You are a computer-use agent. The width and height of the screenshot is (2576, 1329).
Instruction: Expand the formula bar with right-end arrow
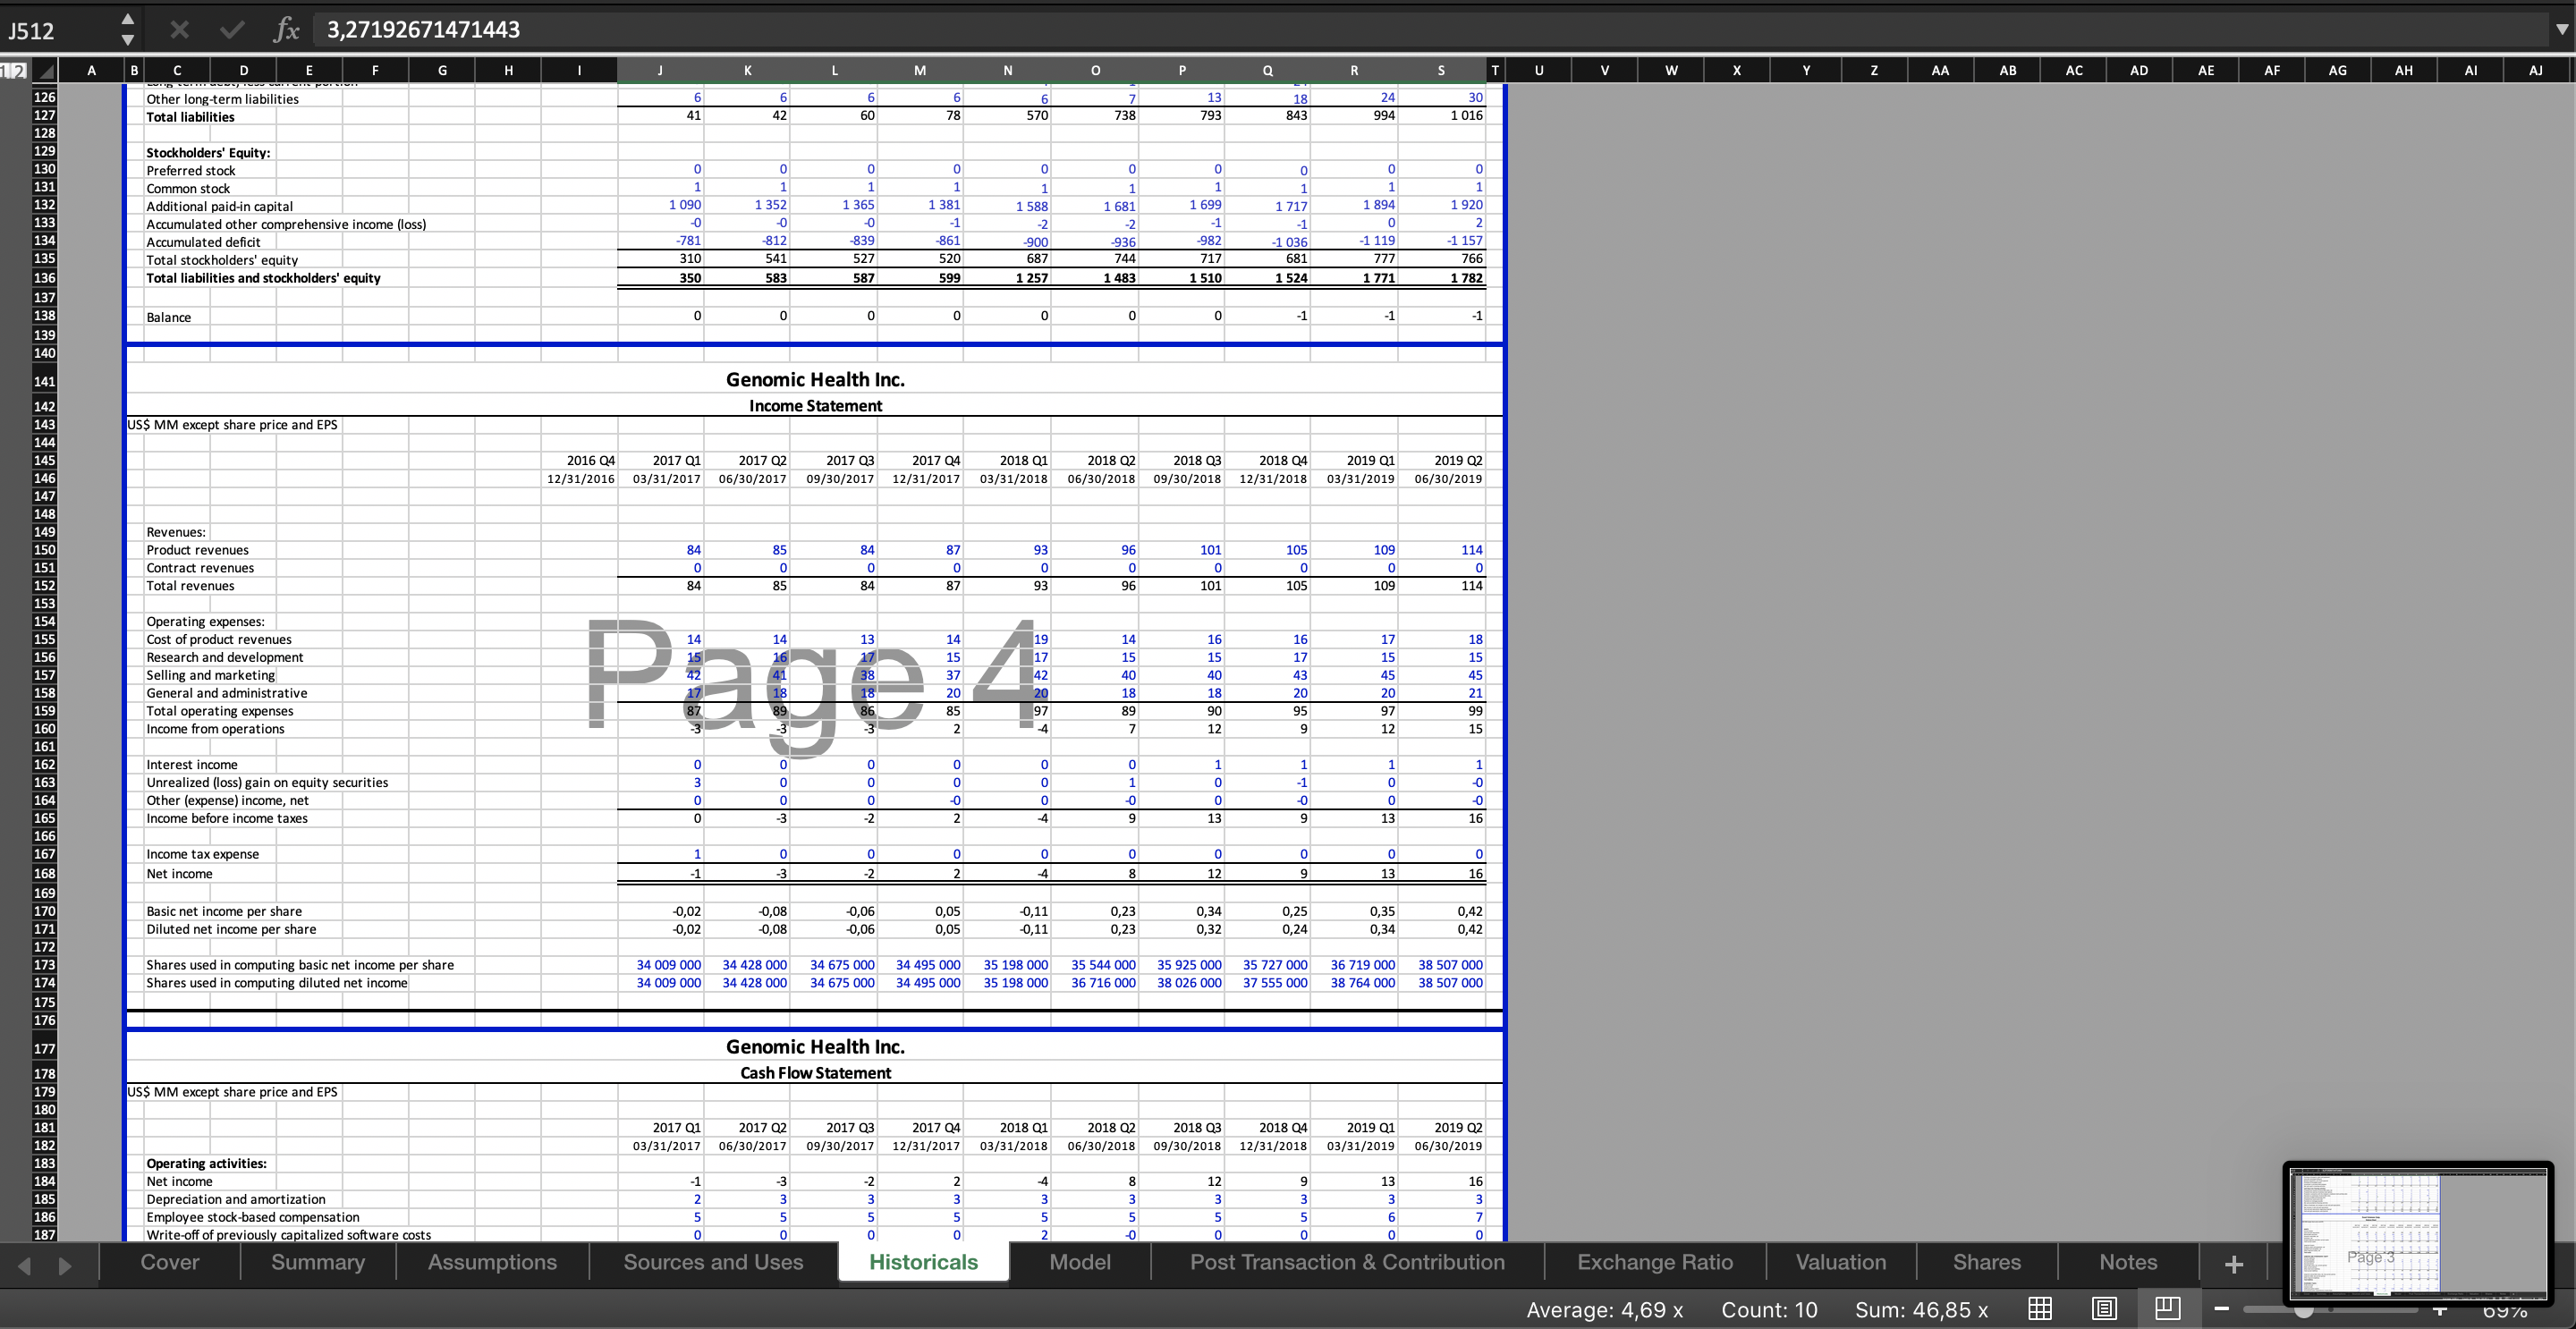tap(2561, 30)
